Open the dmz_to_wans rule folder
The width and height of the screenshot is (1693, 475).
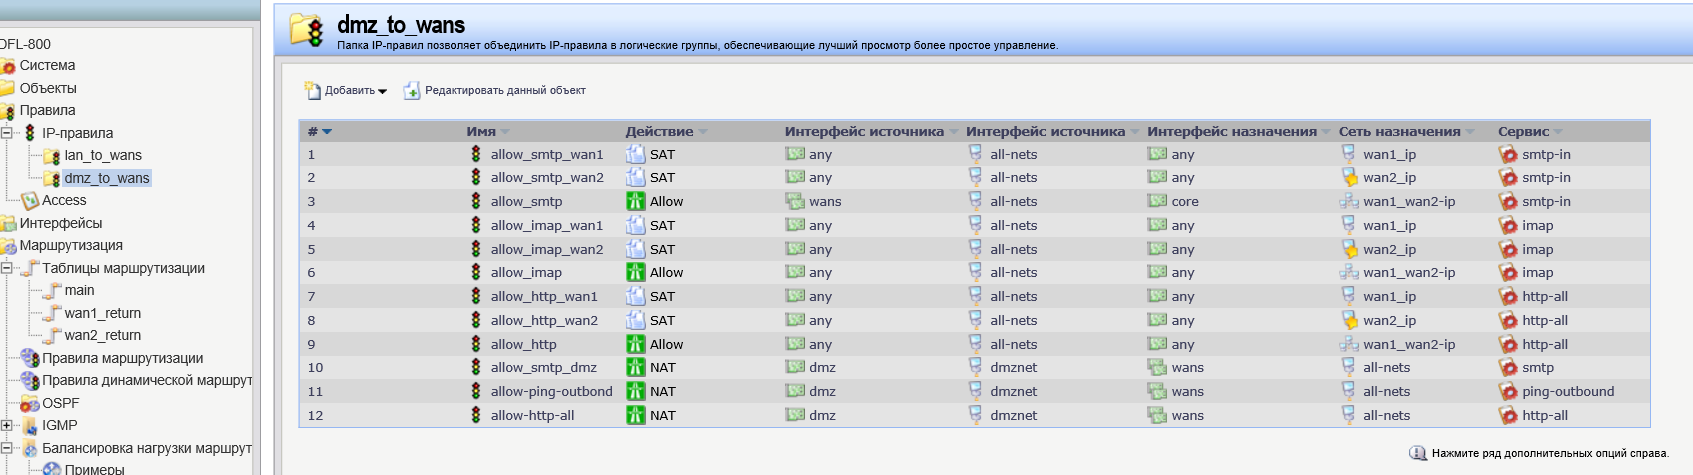point(107,178)
